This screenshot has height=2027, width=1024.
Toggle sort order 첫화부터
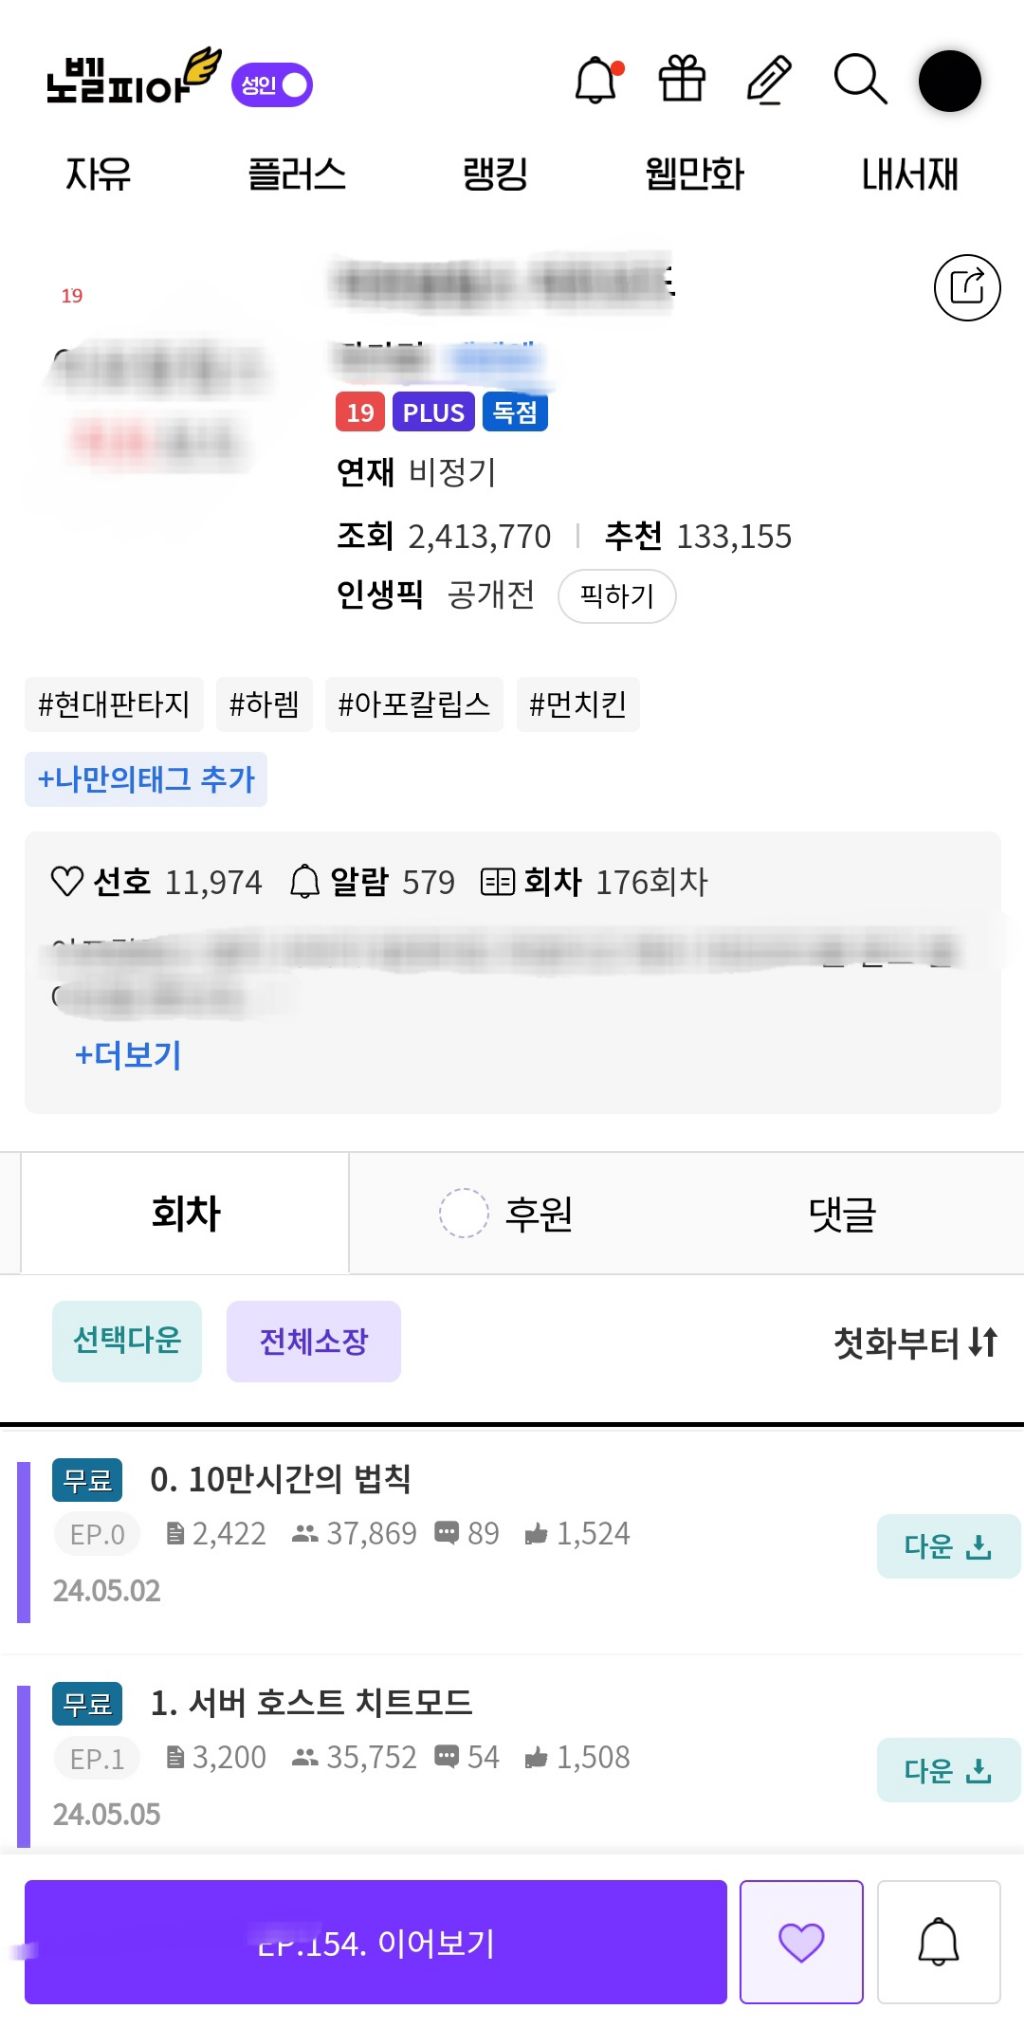(x=915, y=1342)
